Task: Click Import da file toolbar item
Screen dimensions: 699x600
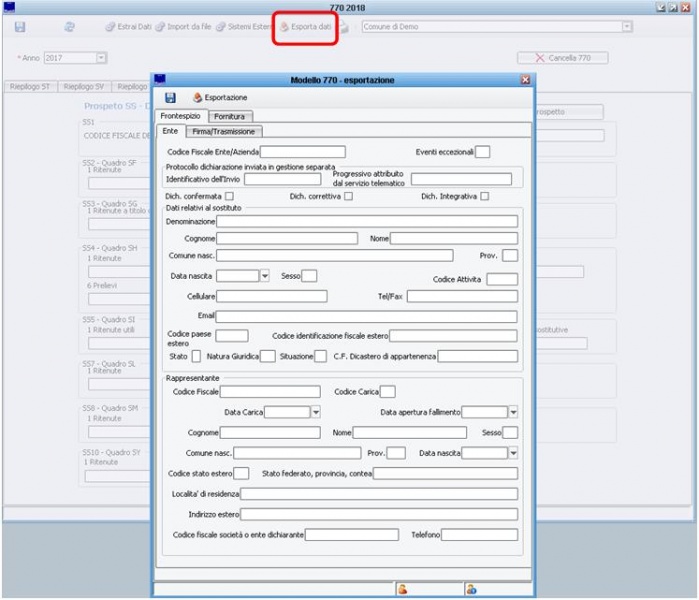Action: (183, 27)
